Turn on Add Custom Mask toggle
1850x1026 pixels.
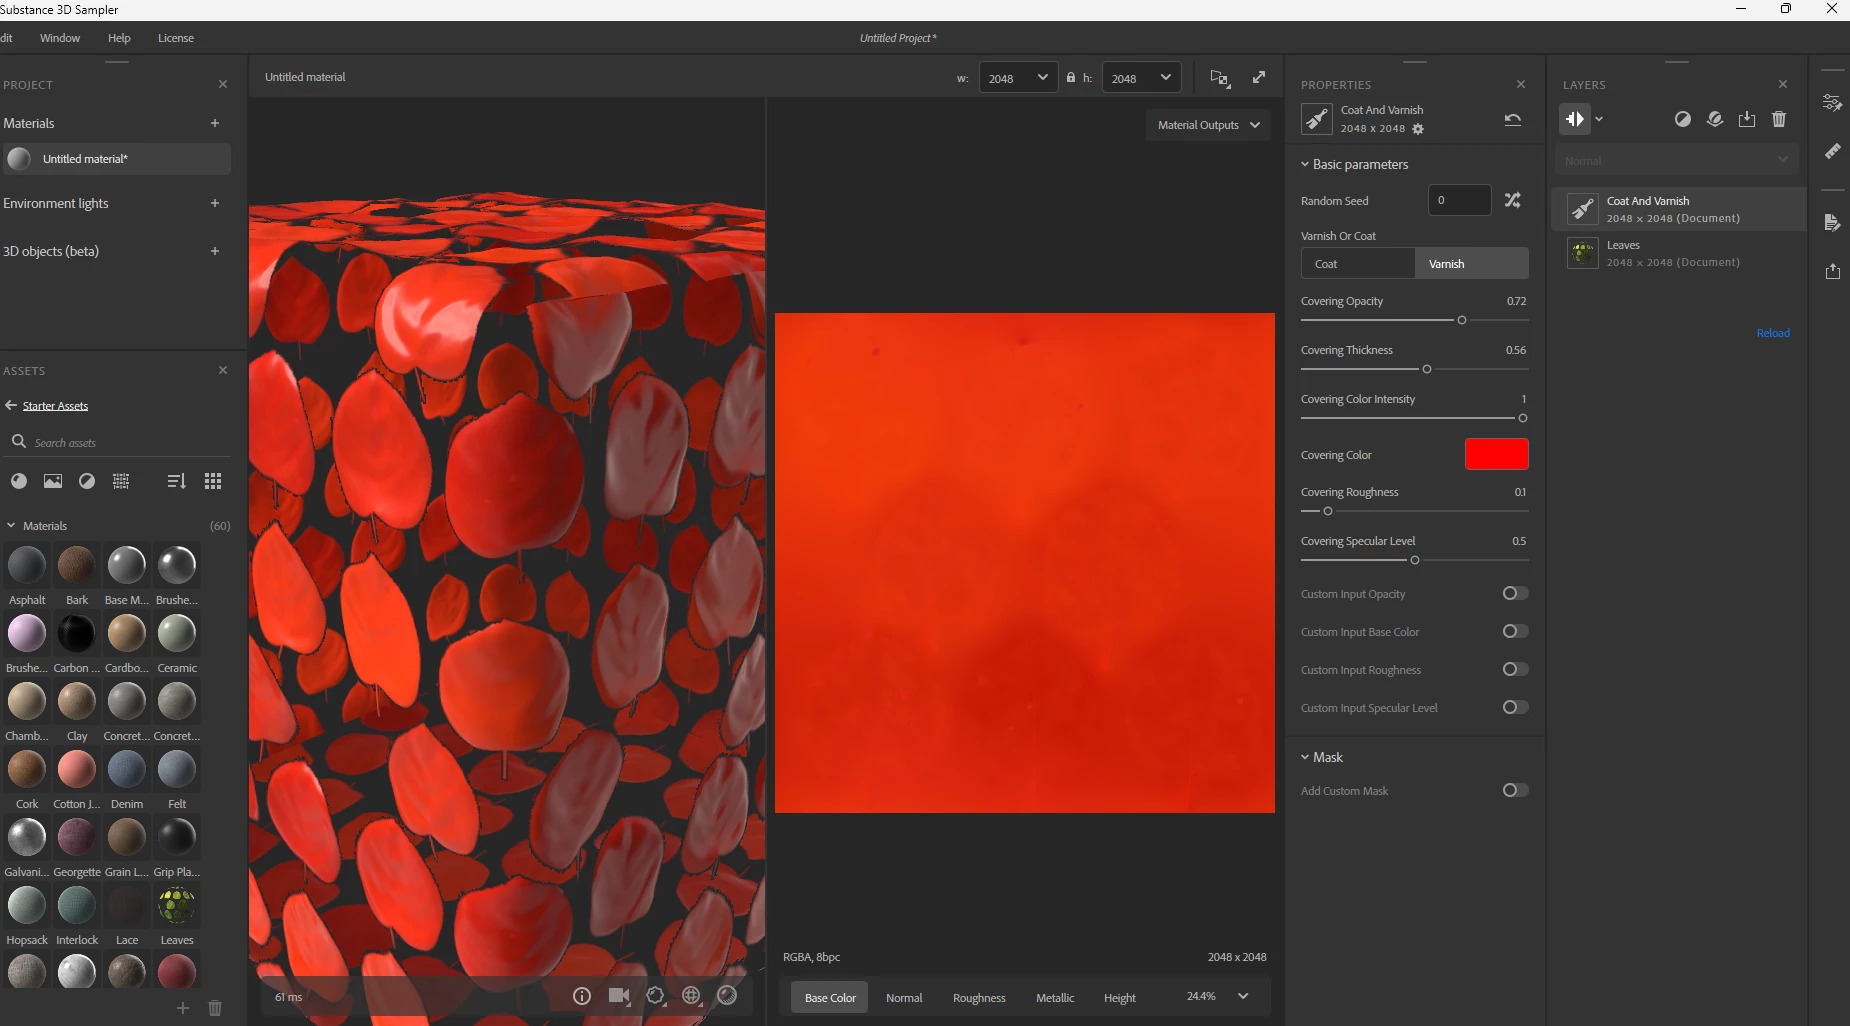click(x=1515, y=790)
